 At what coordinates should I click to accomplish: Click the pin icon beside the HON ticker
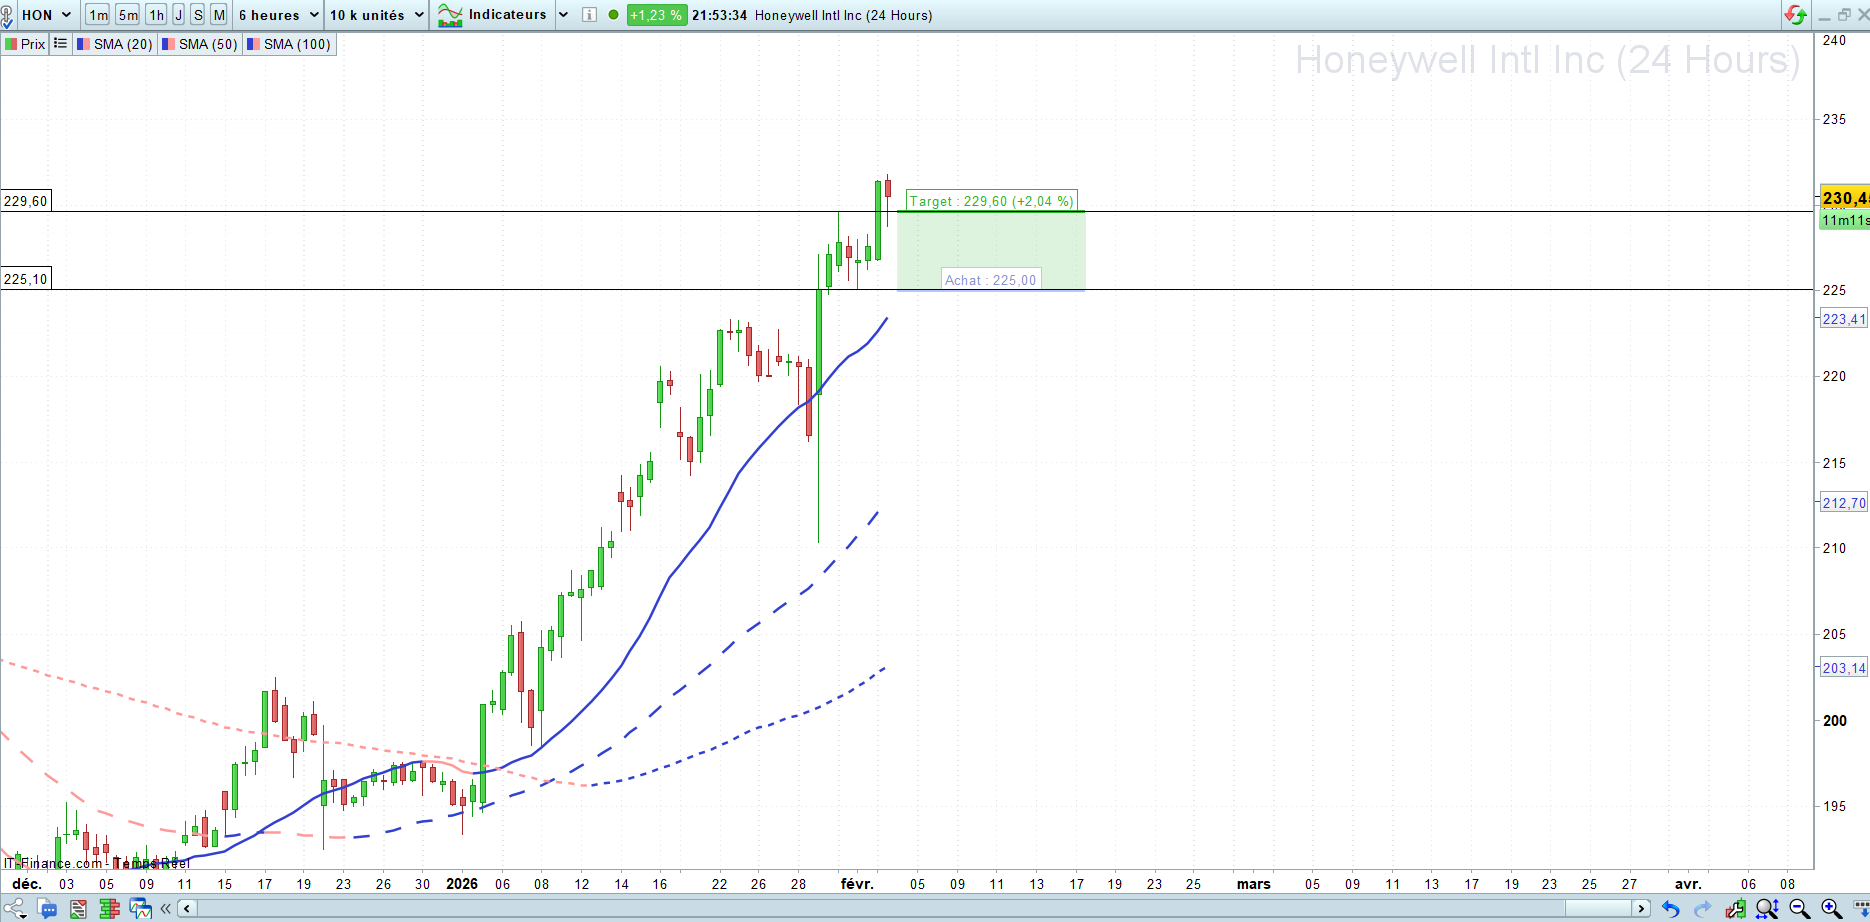7,15
